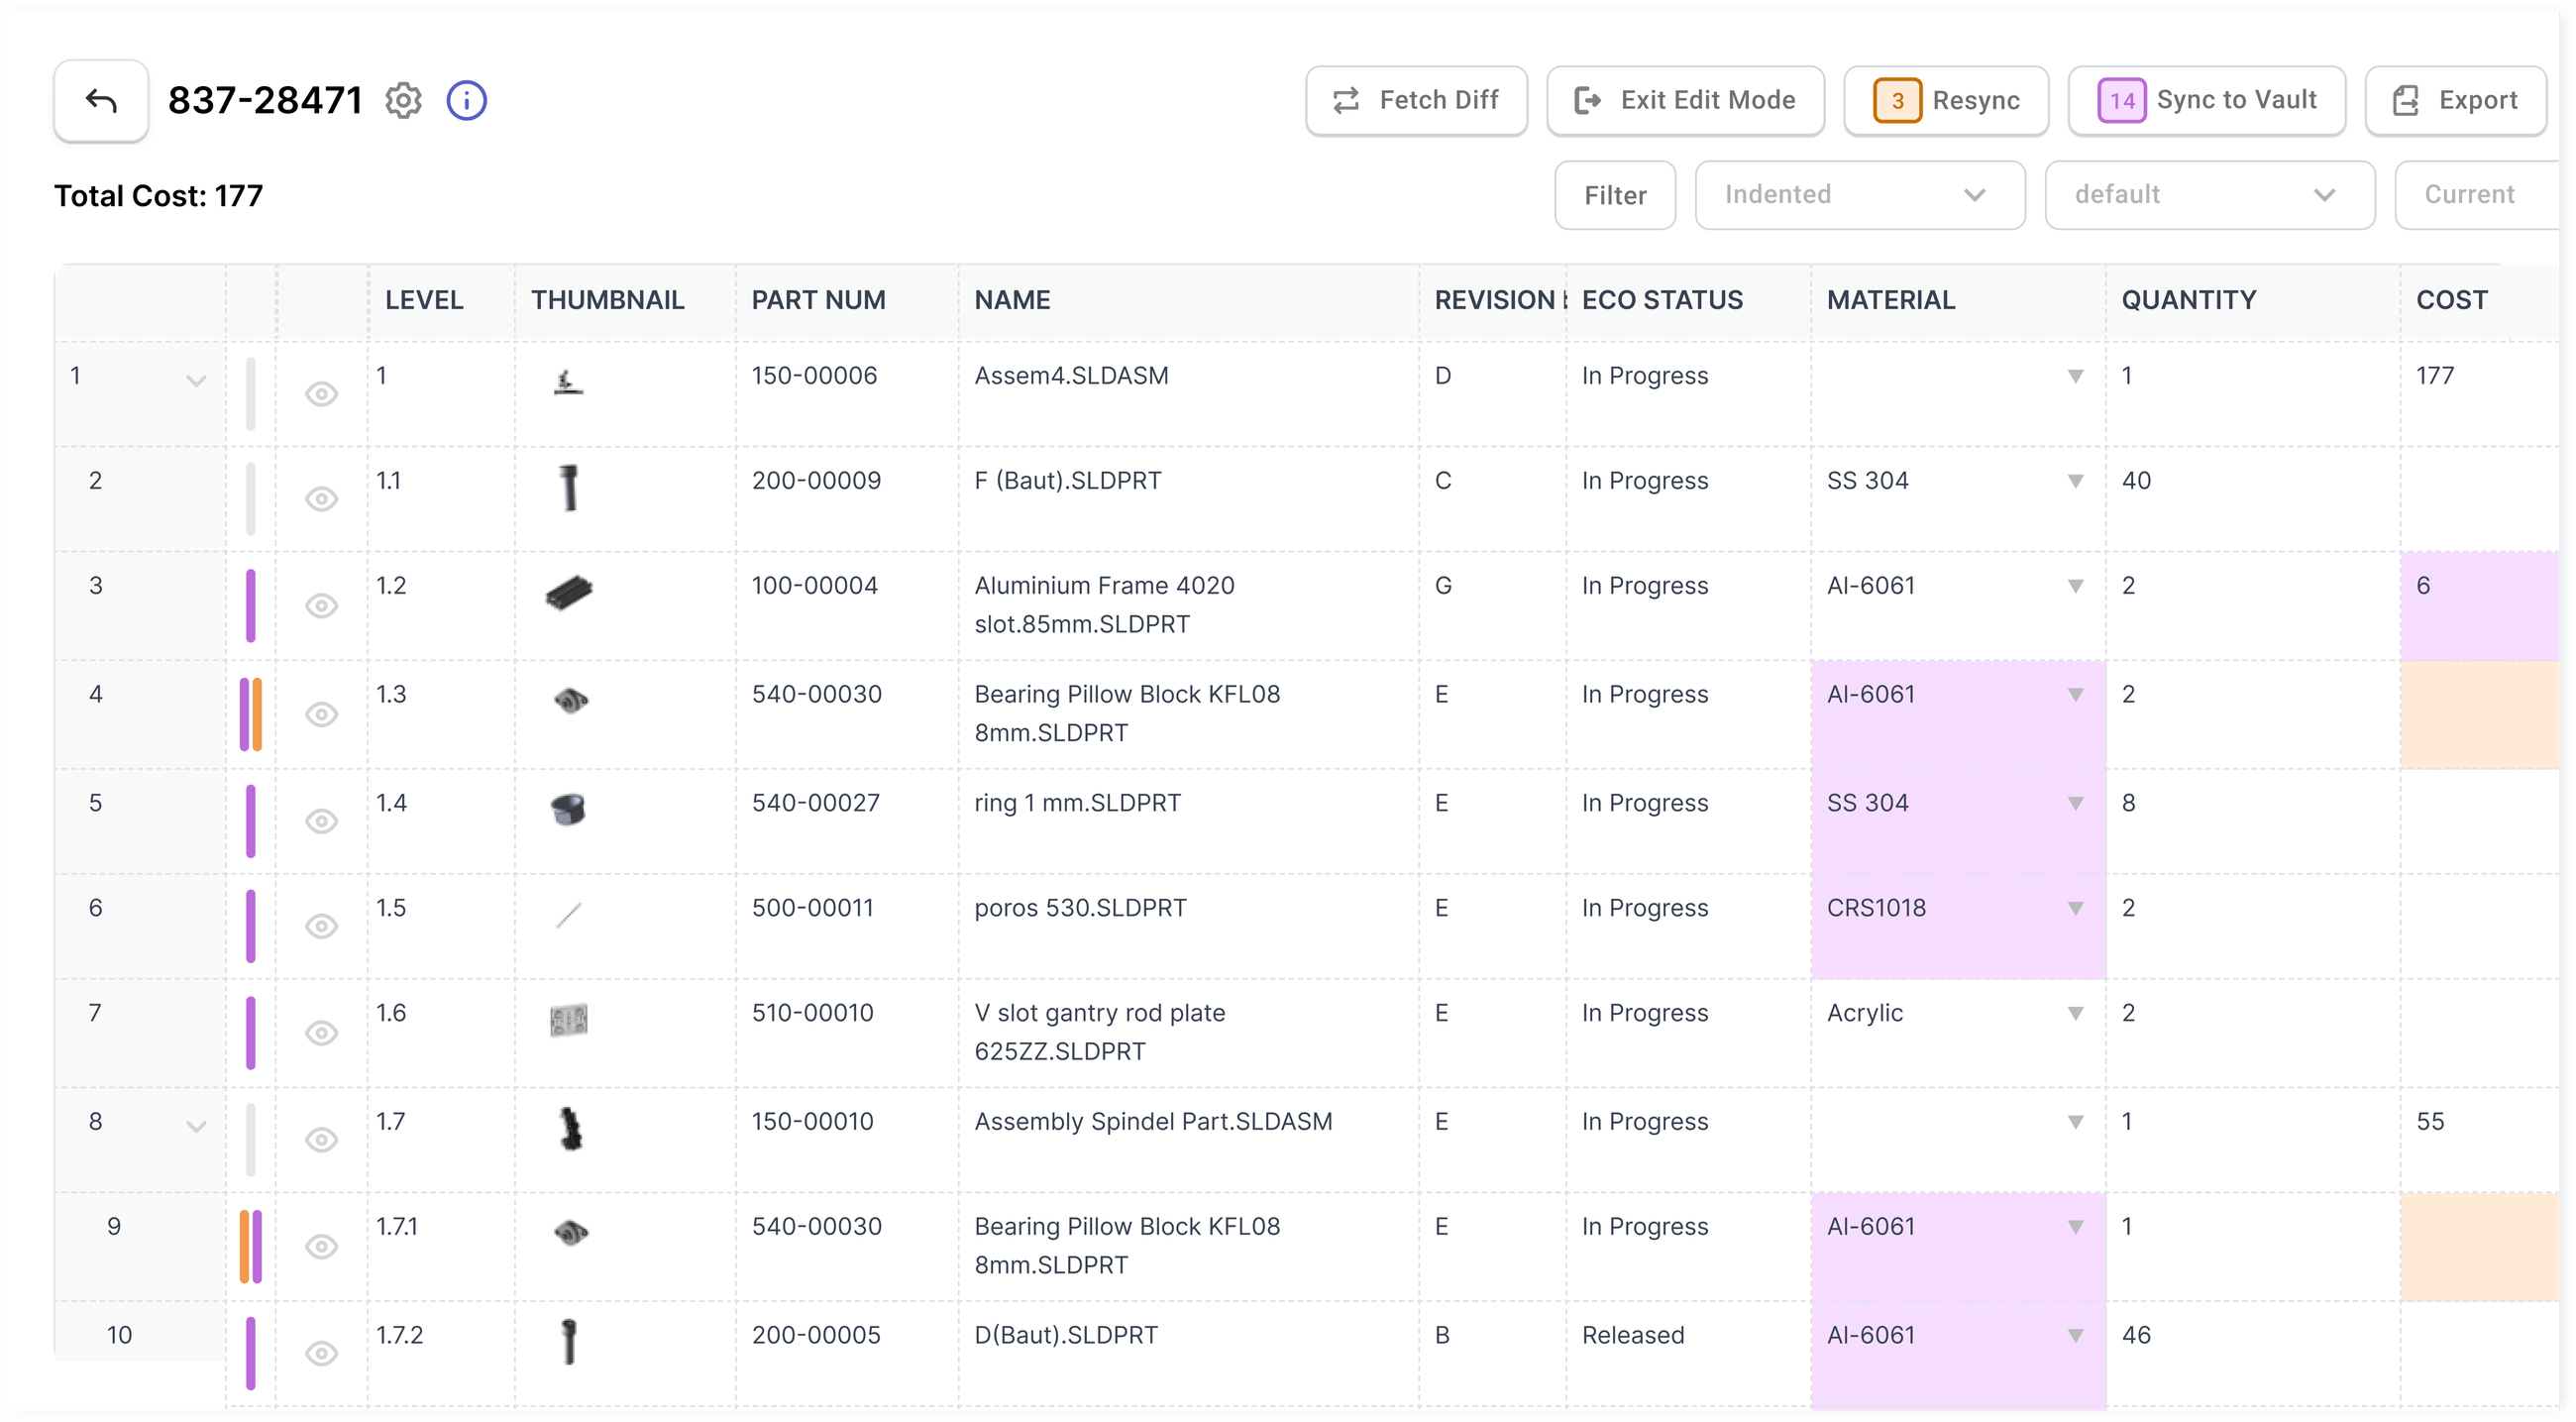
Task: Open the Indented view dropdown
Action: pos(1859,195)
